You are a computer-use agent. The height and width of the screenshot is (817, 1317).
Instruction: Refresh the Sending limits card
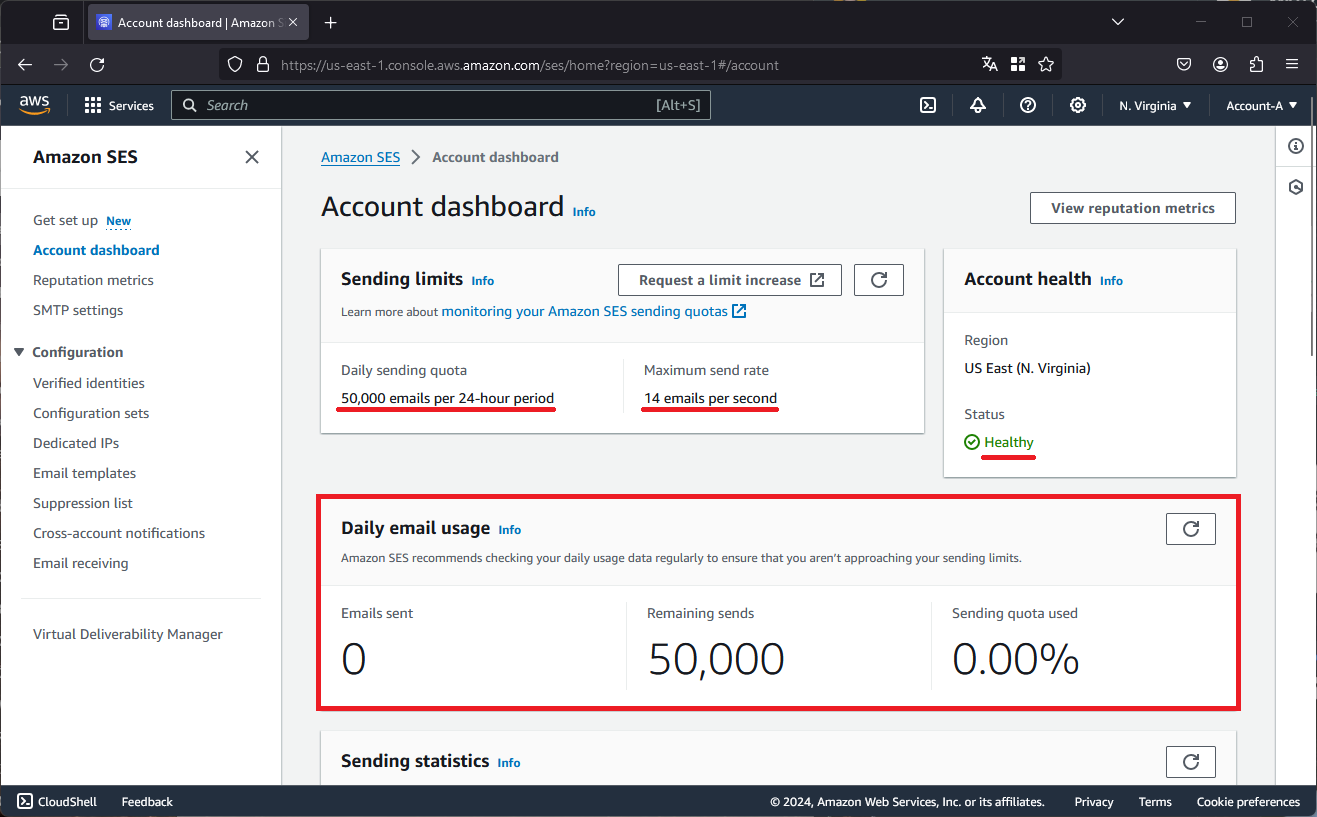click(x=879, y=280)
